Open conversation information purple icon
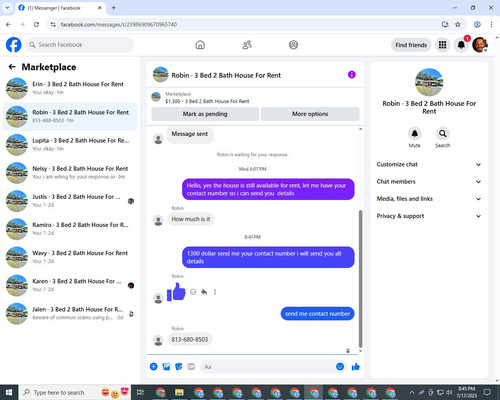This screenshot has height=400, width=500. pos(352,75)
